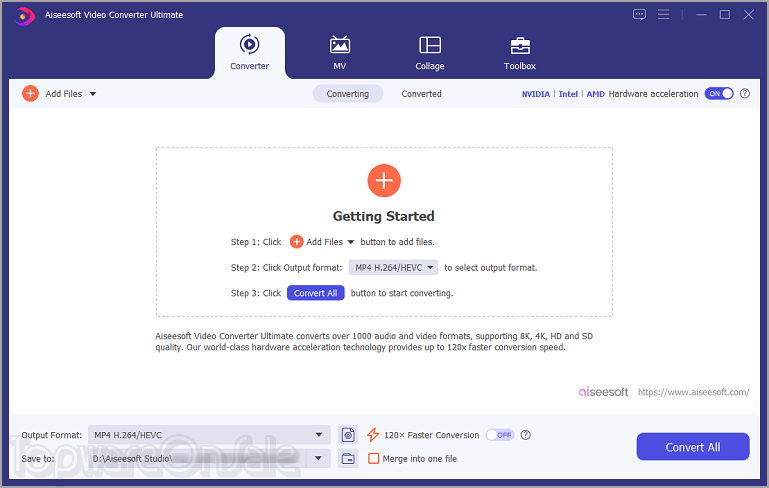Screen dimensions: 769x488
Task: Toggle Hardware acceleration switch off
Action: tap(719, 94)
